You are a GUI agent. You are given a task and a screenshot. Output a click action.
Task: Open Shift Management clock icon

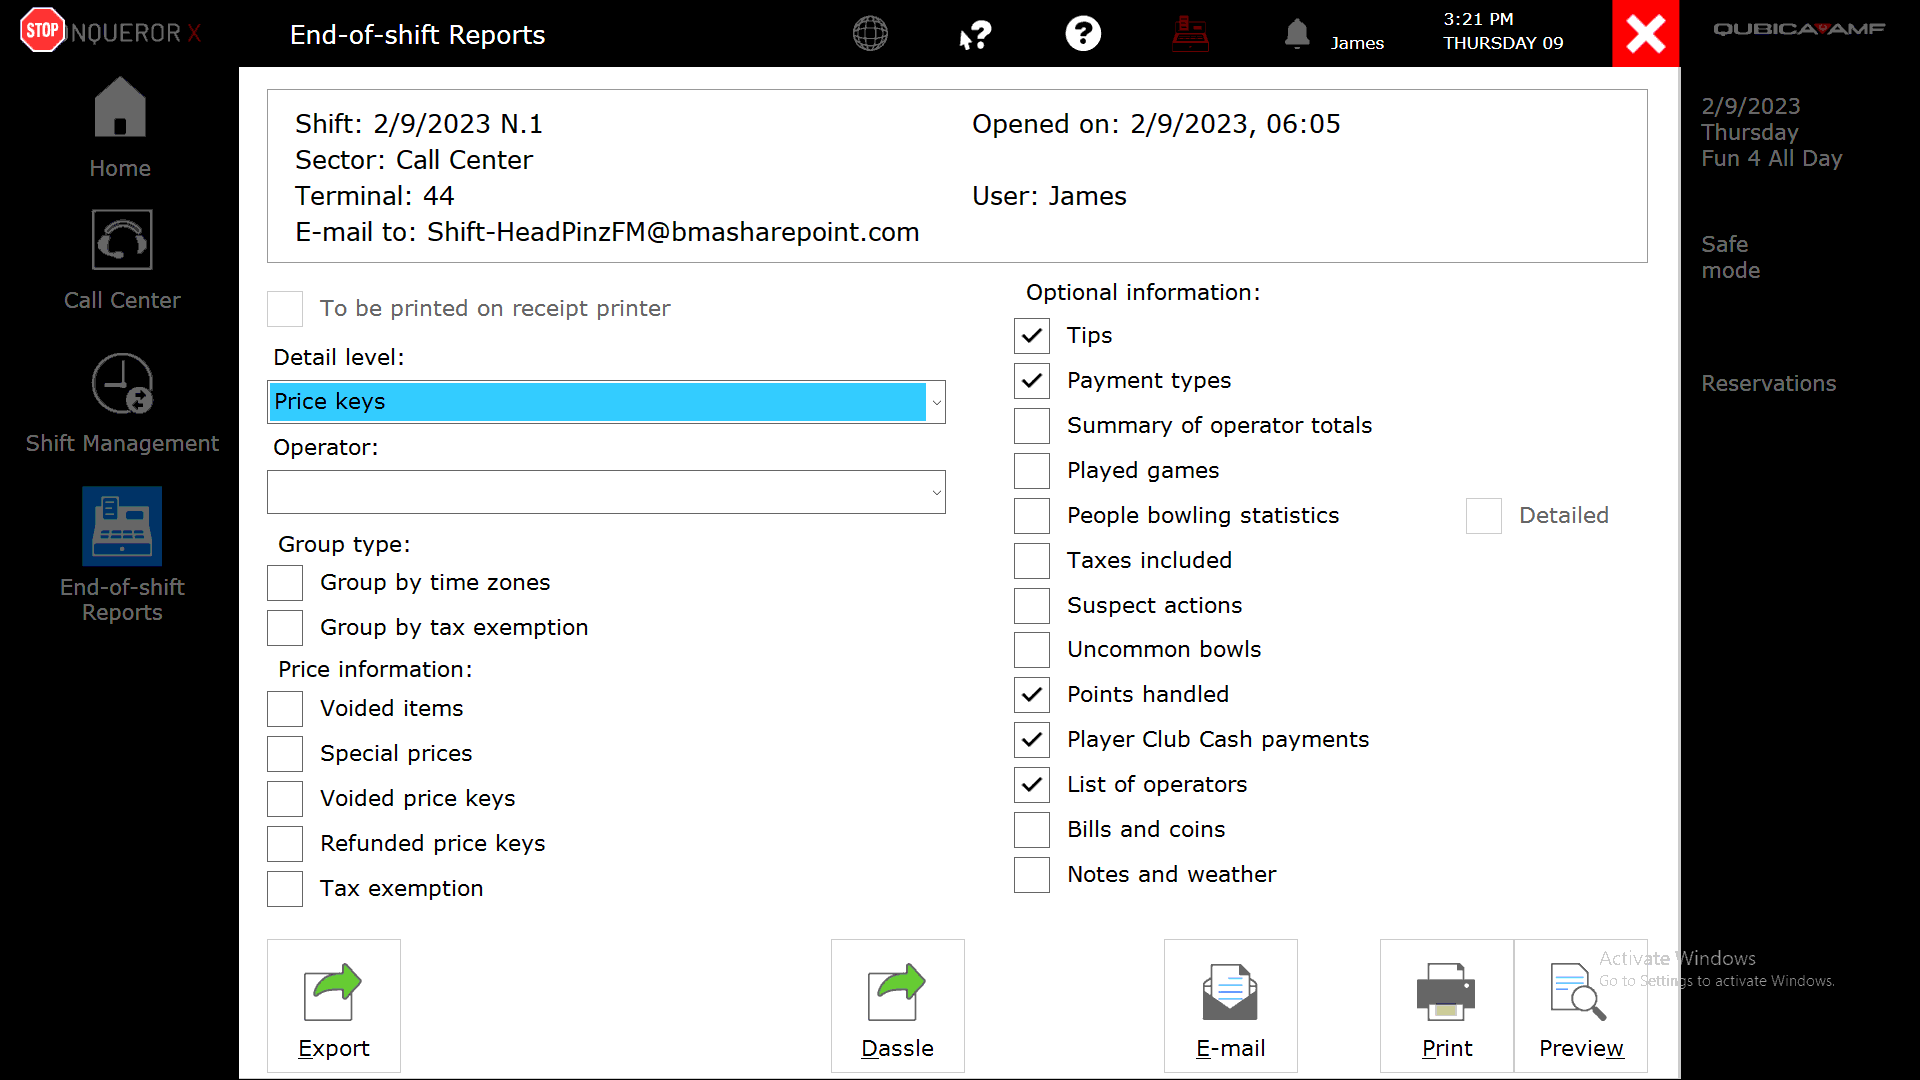[122, 383]
